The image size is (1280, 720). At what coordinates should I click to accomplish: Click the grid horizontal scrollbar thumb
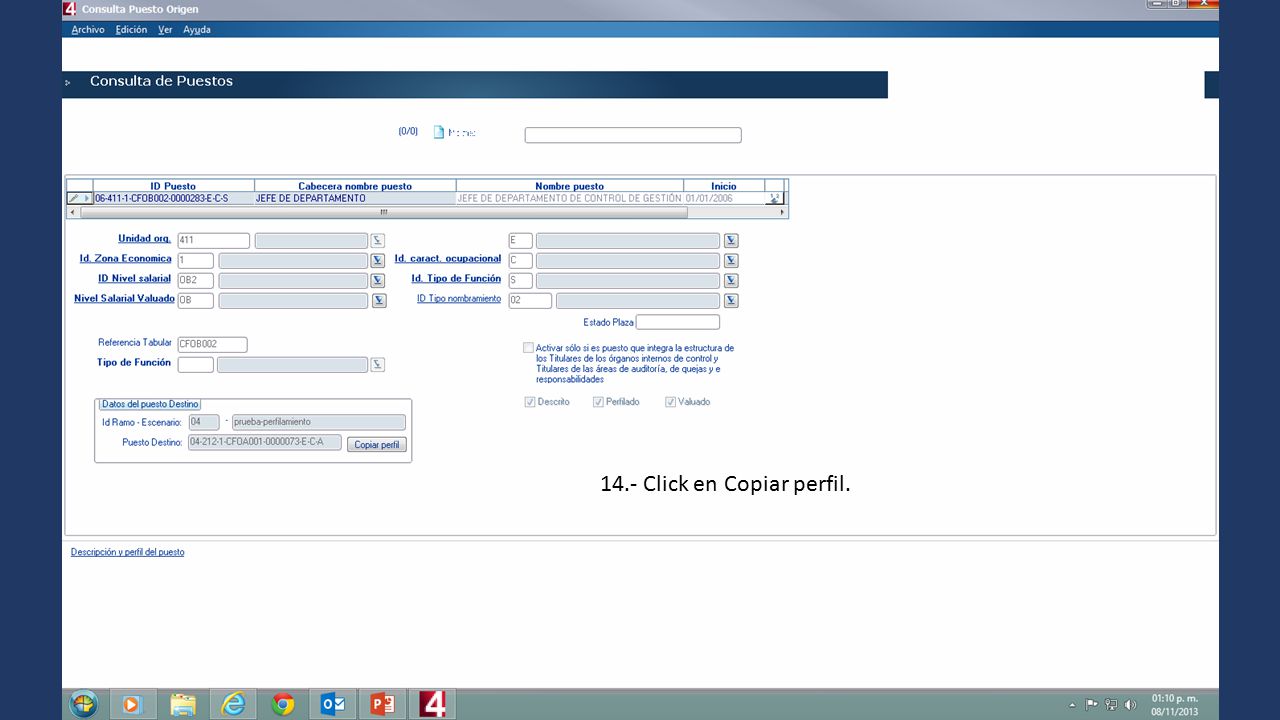[x=383, y=212]
